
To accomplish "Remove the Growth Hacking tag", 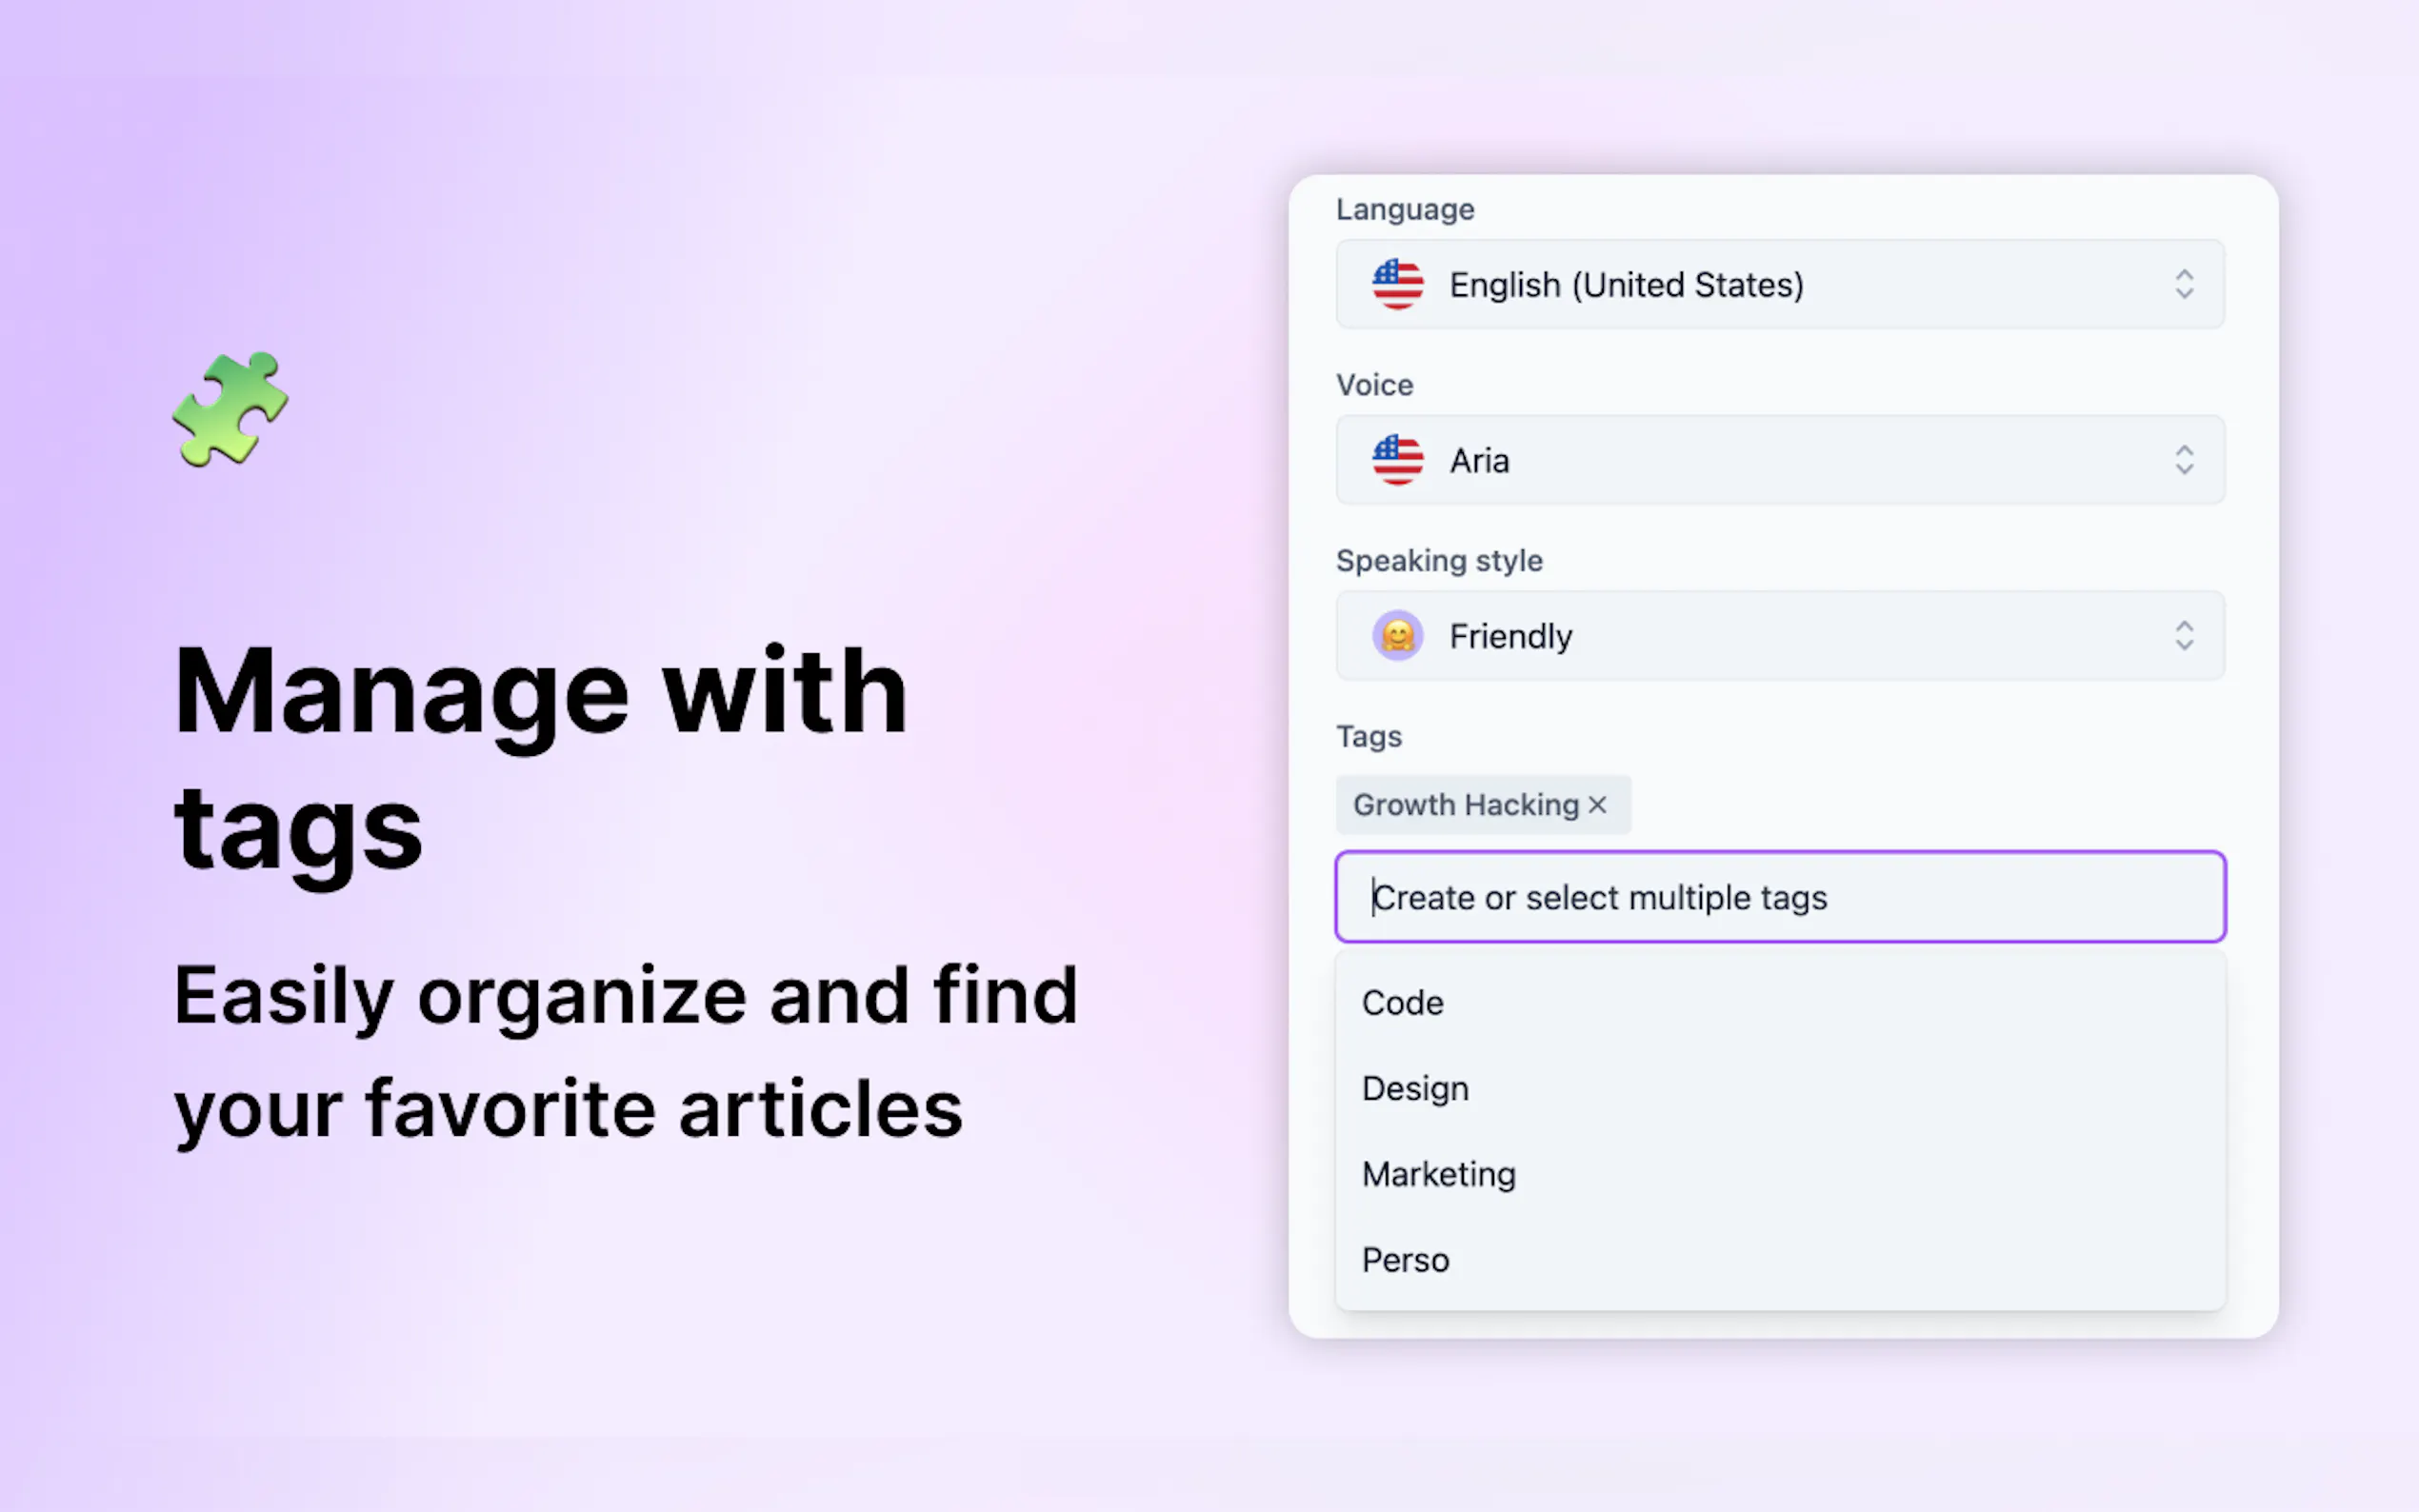I will pyautogui.click(x=1597, y=805).
